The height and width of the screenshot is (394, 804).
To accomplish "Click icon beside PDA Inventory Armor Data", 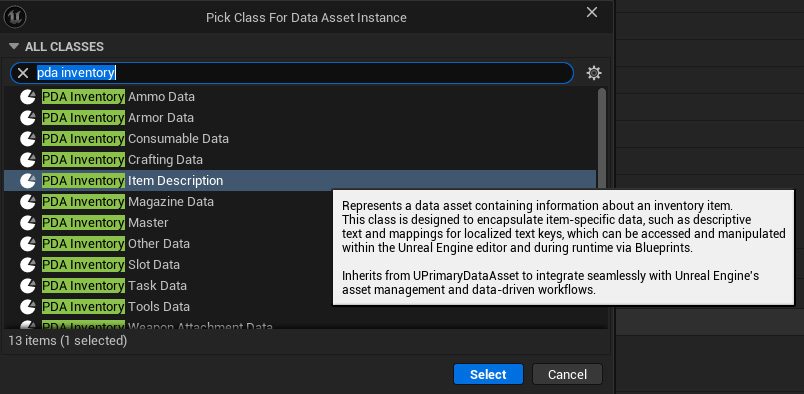I will click(x=28, y=118).
